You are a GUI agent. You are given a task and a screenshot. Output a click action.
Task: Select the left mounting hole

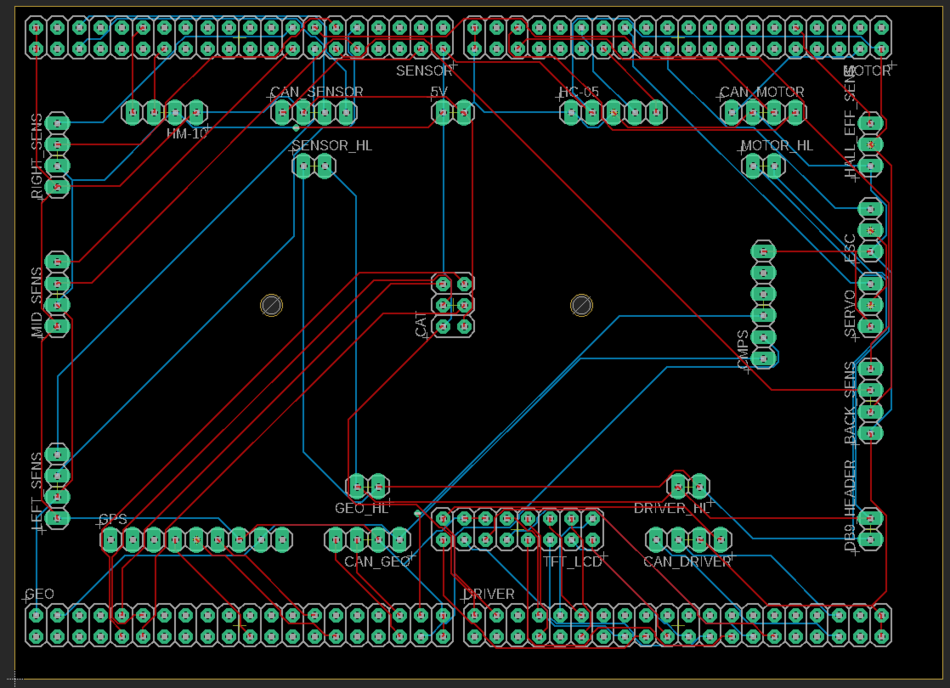[271, 305]
